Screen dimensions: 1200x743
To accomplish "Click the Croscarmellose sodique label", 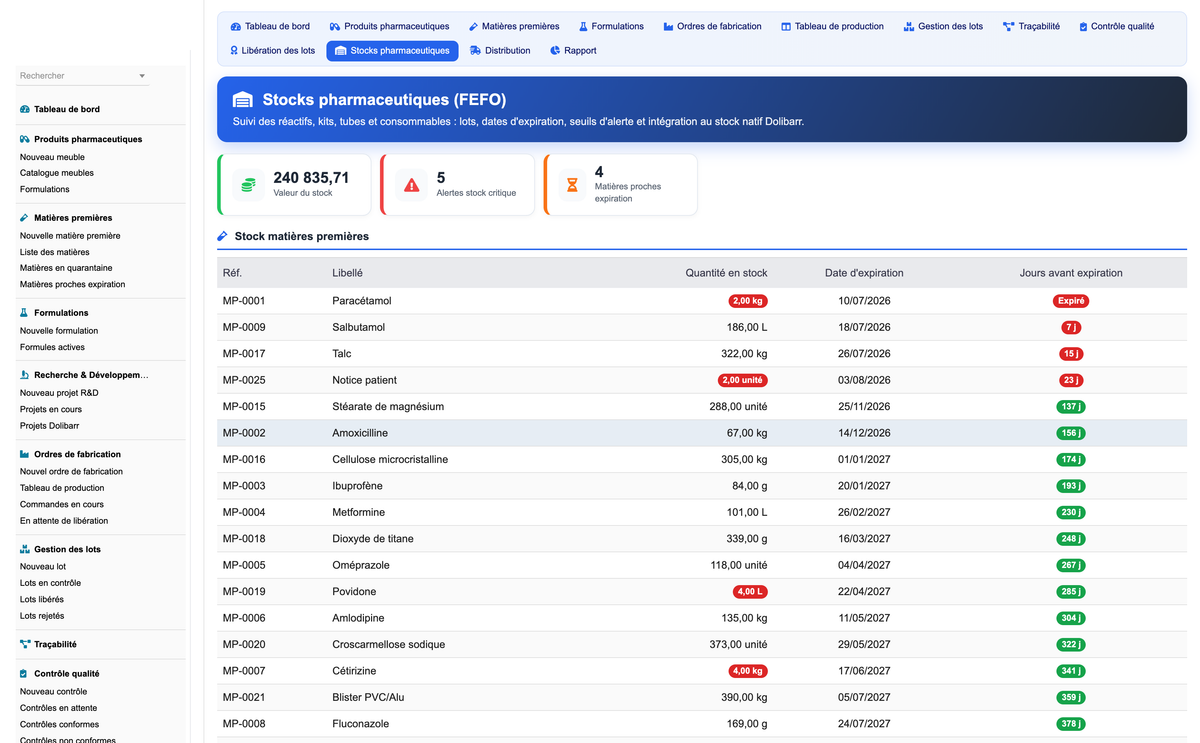I will pos(389,644).
